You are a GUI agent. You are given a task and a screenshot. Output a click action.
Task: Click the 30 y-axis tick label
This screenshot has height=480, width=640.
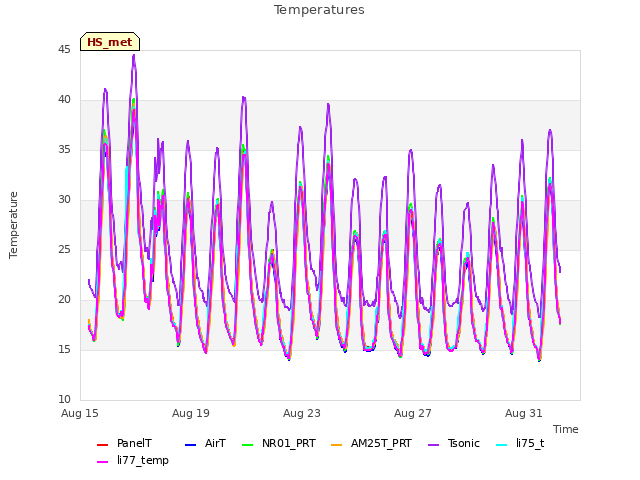[64, 200]
